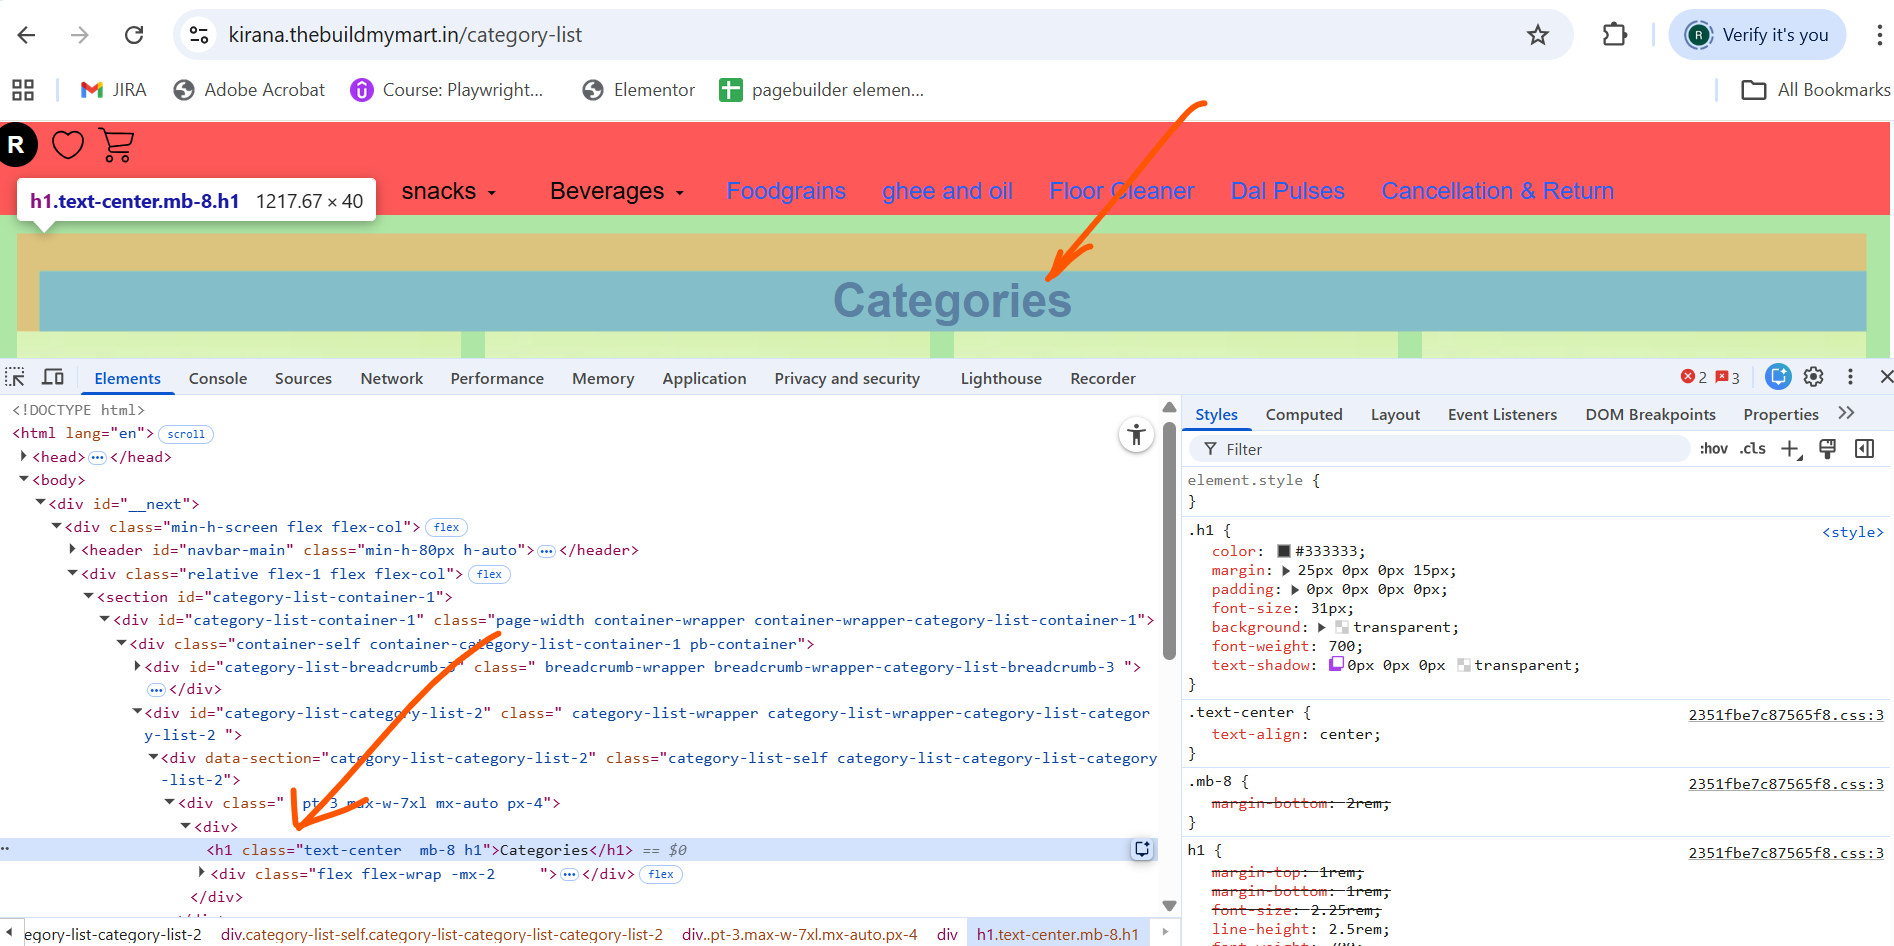Screen dimensions: 1894x946
Task: Open Privacy and security tab
Action: point(847,379)
